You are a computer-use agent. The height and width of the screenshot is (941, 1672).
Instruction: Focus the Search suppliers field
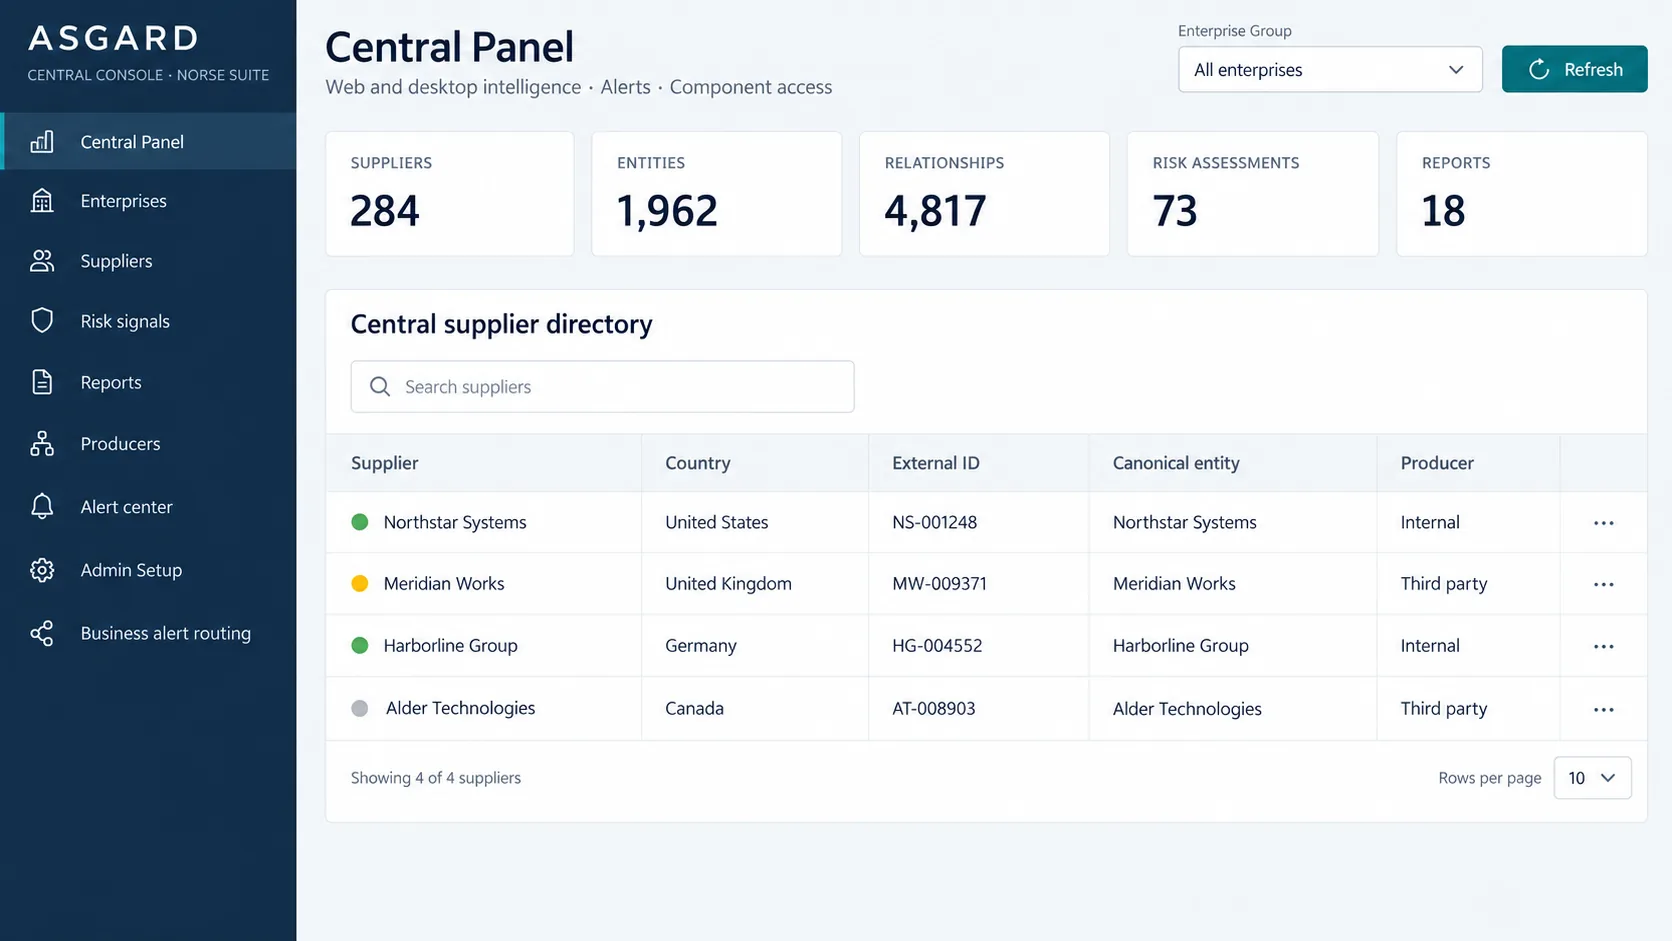(x=602, y=386)
